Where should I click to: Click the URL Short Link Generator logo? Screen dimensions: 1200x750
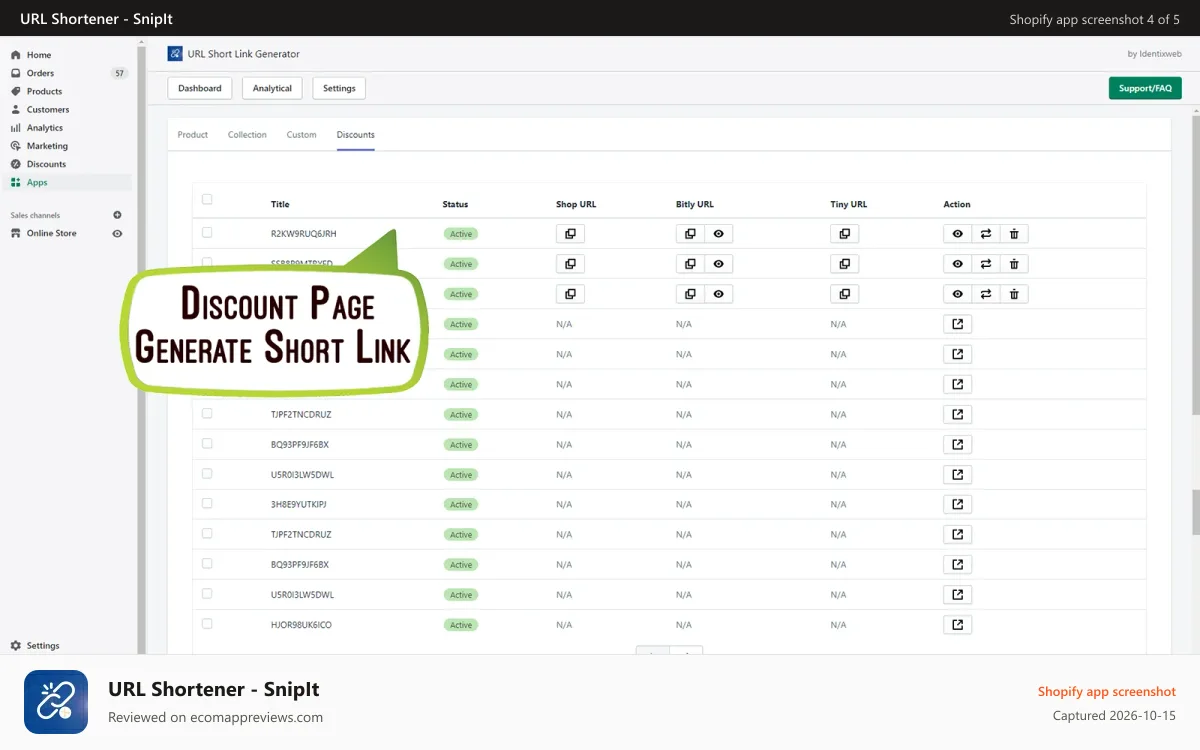(175, 54)
